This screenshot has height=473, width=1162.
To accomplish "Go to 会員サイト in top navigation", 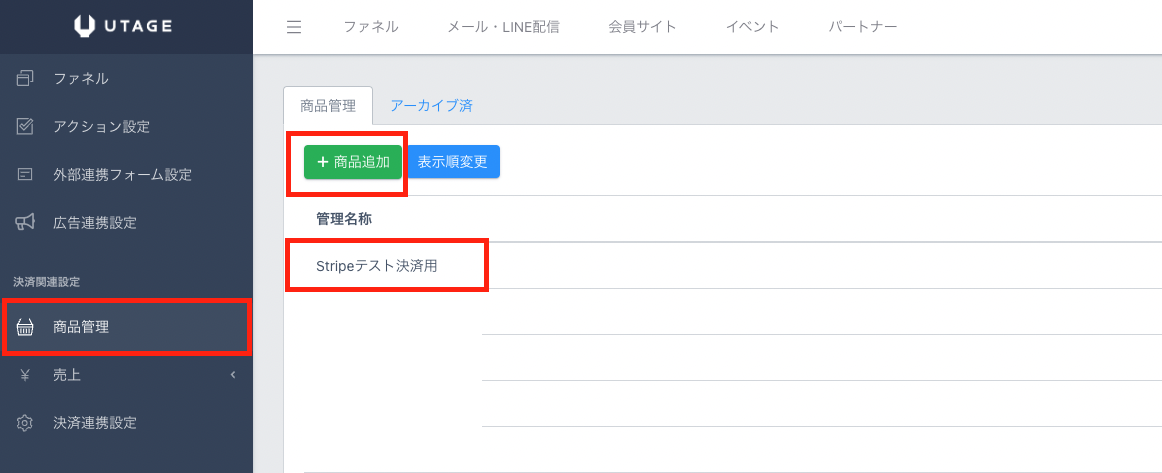I will [642, 27].
